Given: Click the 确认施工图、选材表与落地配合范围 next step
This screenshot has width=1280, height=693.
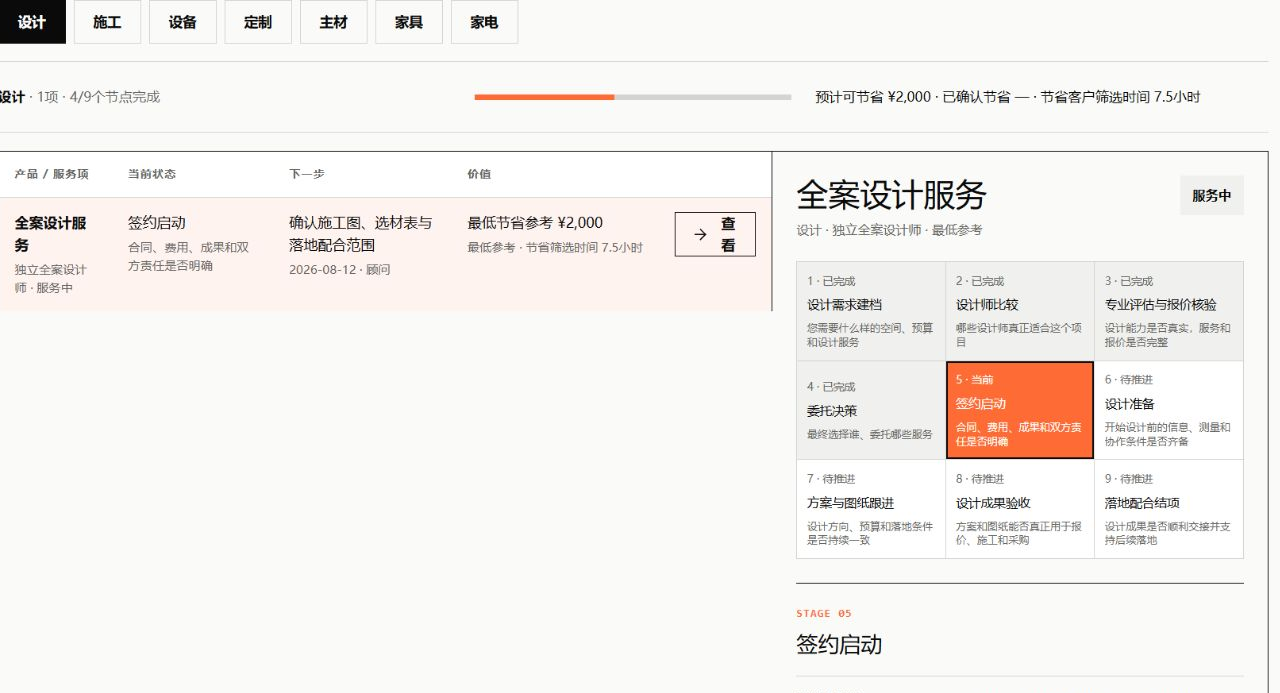Looking at the screenshot, I should [361, 234].
